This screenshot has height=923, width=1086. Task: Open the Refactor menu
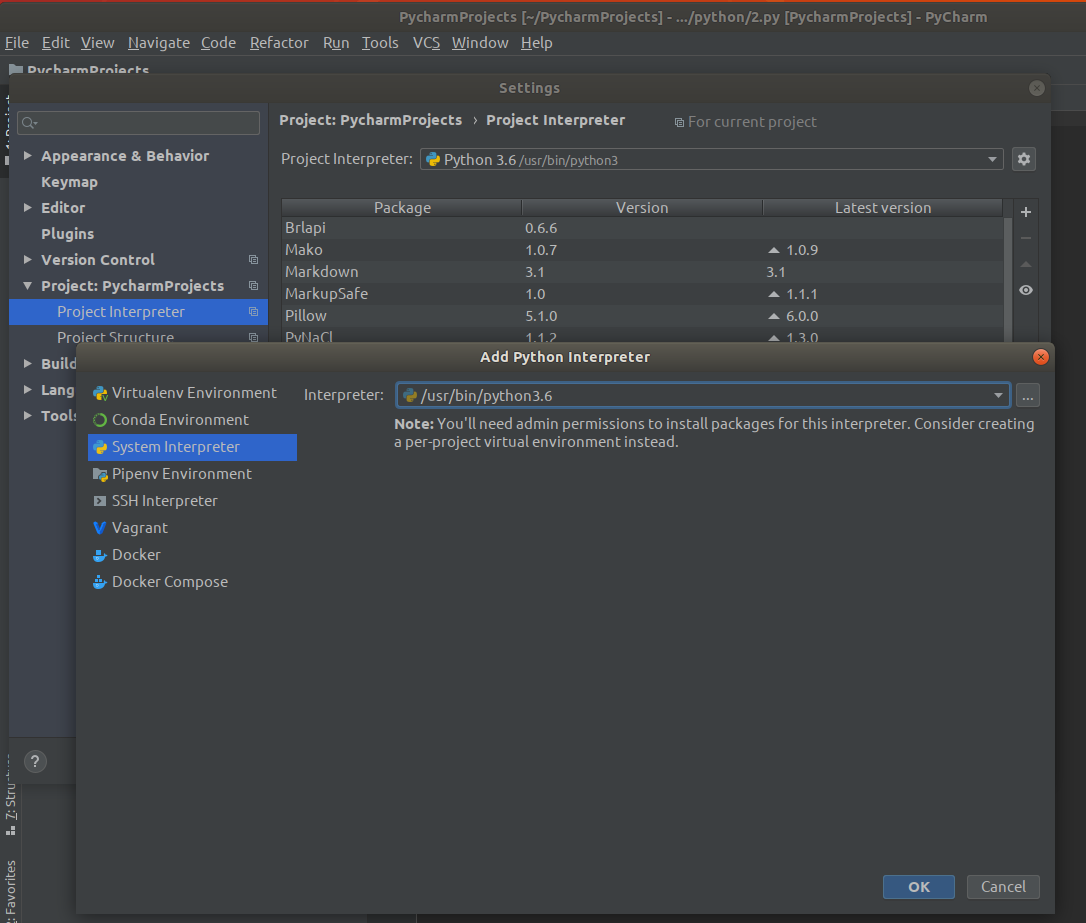click(x=278, y=43)
